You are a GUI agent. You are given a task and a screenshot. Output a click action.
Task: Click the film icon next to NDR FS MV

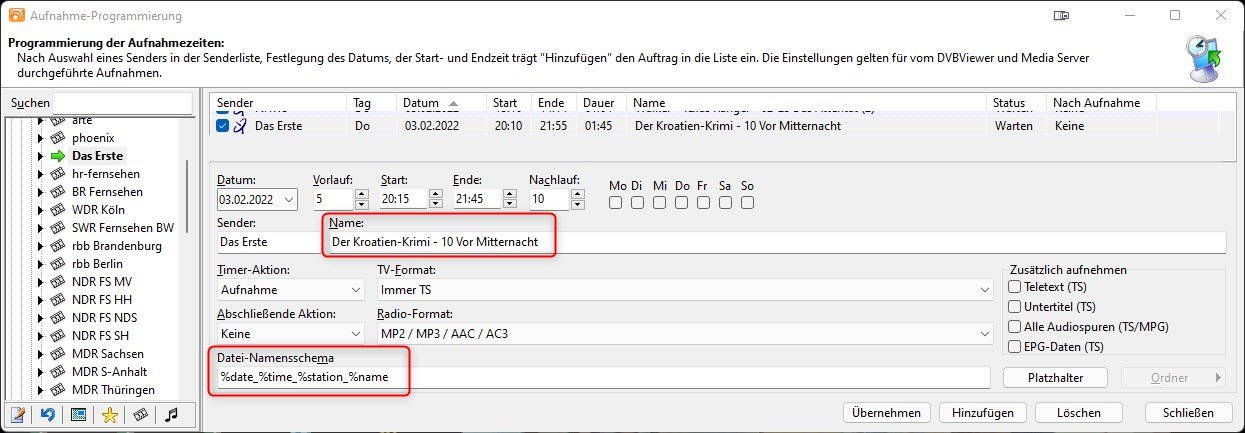58,282
